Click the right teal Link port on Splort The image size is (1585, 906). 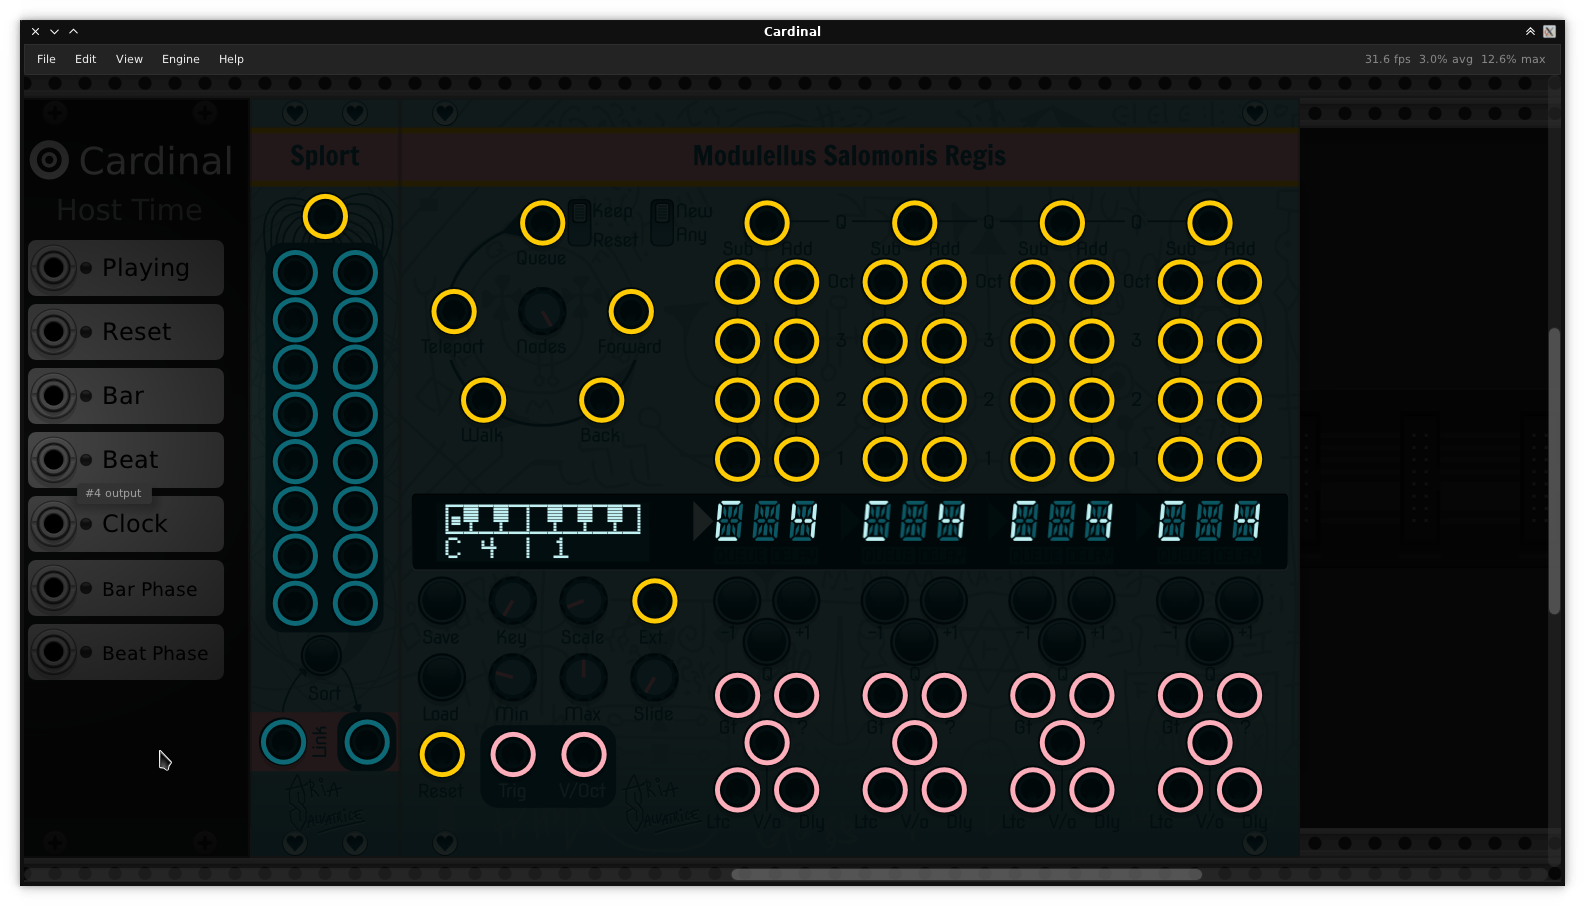point(367,742)
